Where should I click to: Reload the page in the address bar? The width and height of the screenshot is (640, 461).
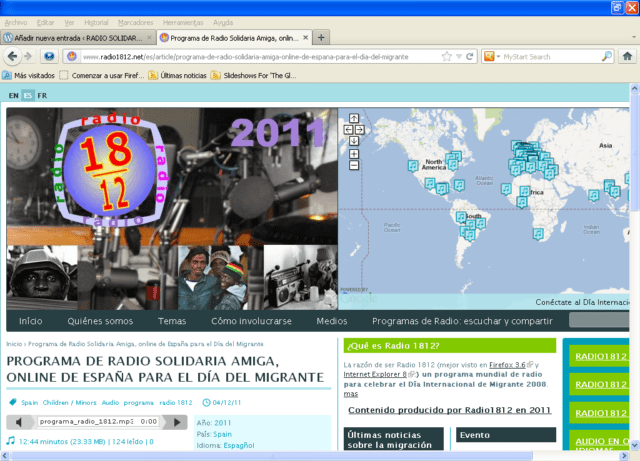coord(471,57)
